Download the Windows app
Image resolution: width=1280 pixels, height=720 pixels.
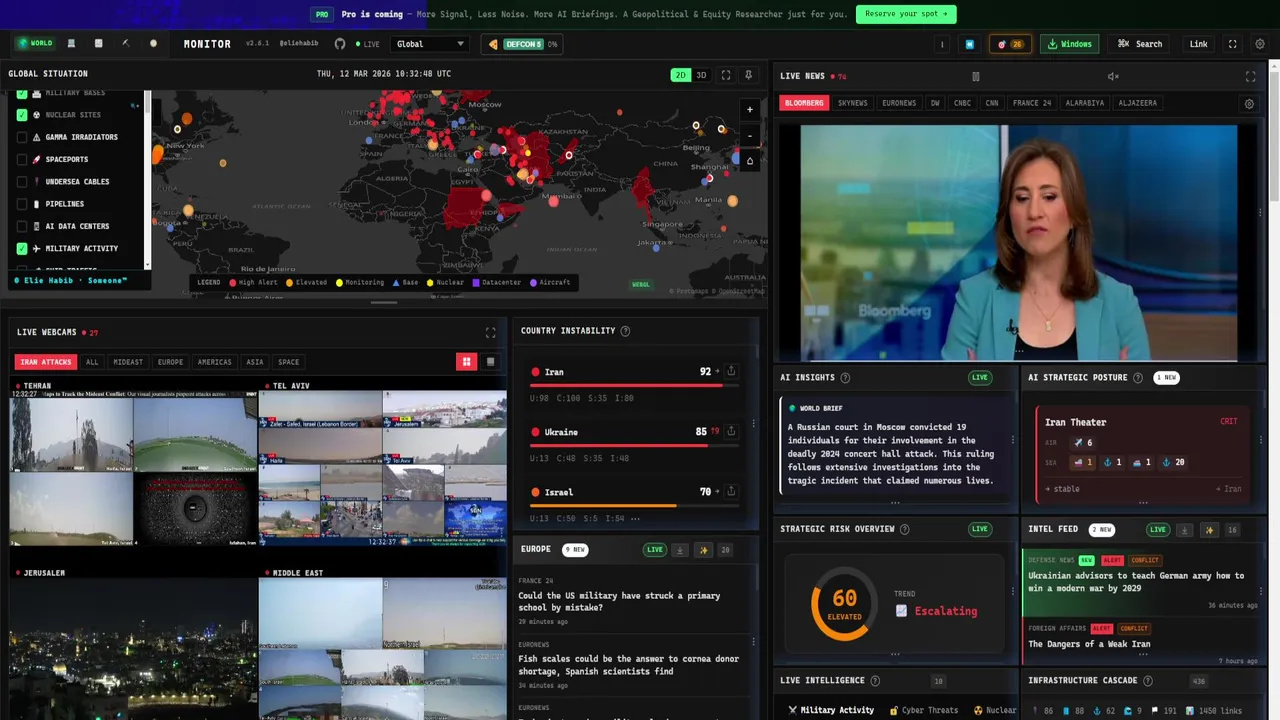click(x=1070, y=44)
